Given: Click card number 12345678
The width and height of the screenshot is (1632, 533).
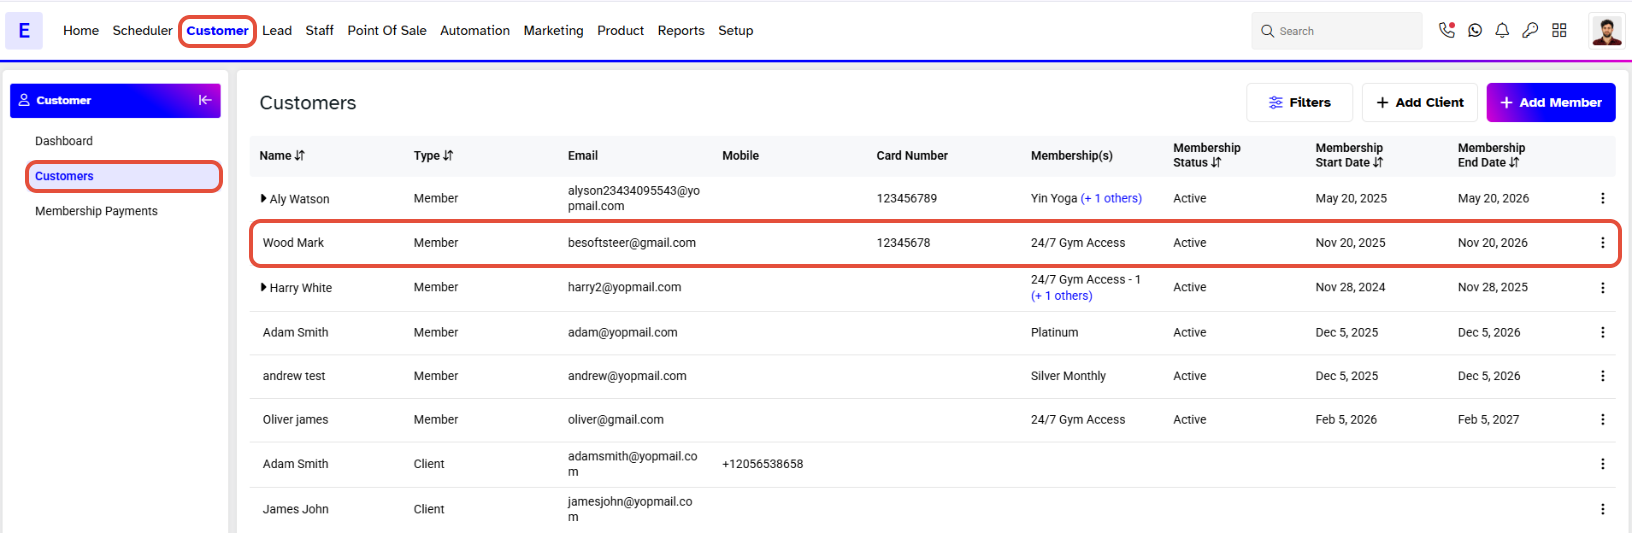Looking at the screenshot, I should pyautogui.click(x=903, y=243).
